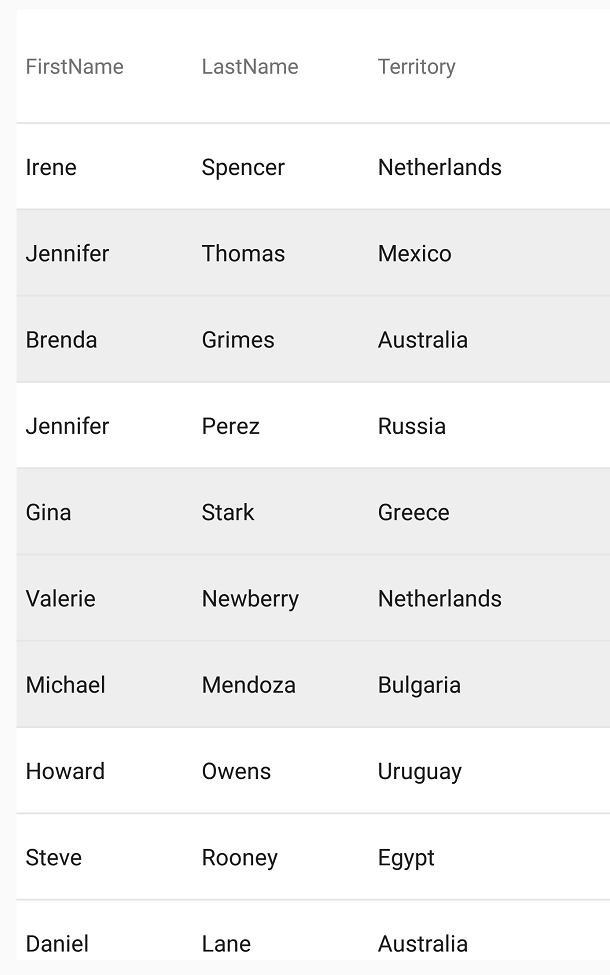Click the first name Irene

pyautogui.click(x=51, y=167)
